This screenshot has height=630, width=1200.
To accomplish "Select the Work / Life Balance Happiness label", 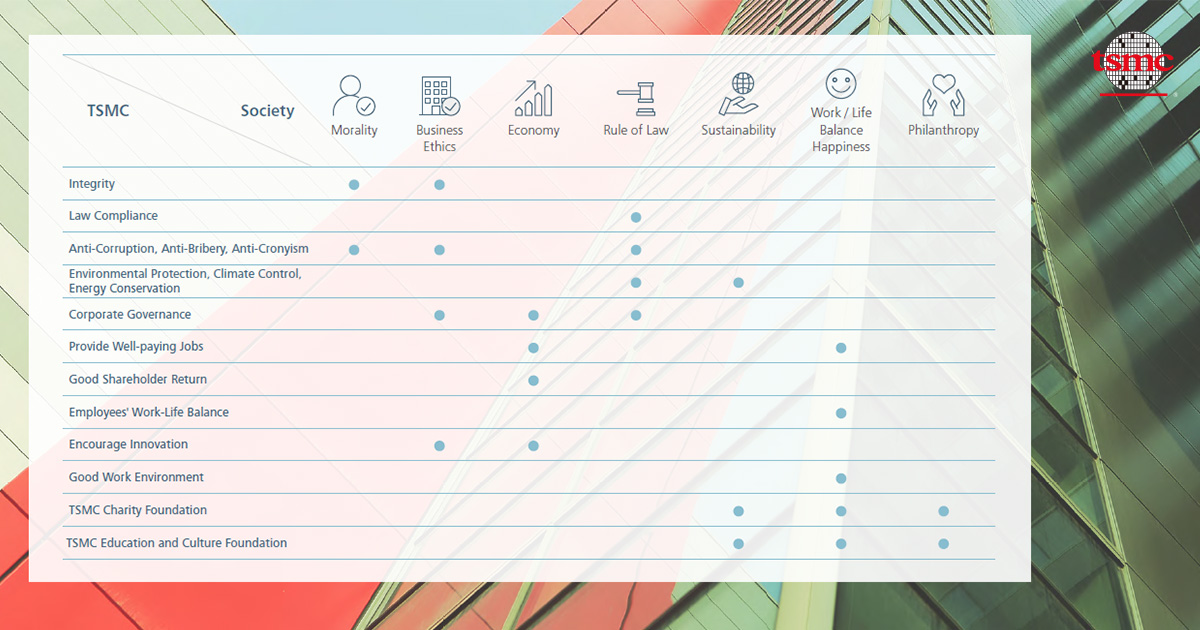I will 841,129.
